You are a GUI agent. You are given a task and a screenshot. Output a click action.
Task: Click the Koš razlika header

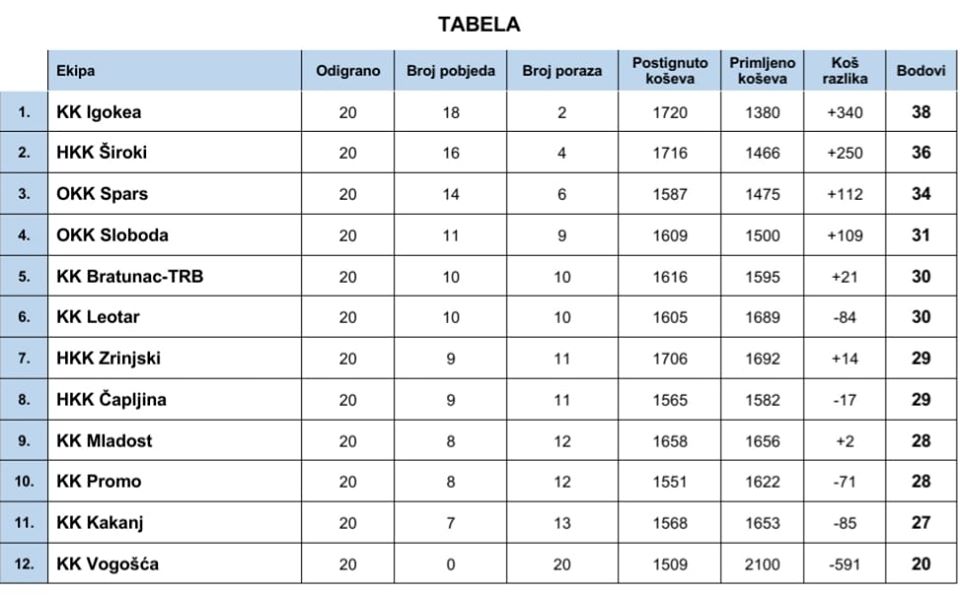pyautogui.click(x=845, y=70)
